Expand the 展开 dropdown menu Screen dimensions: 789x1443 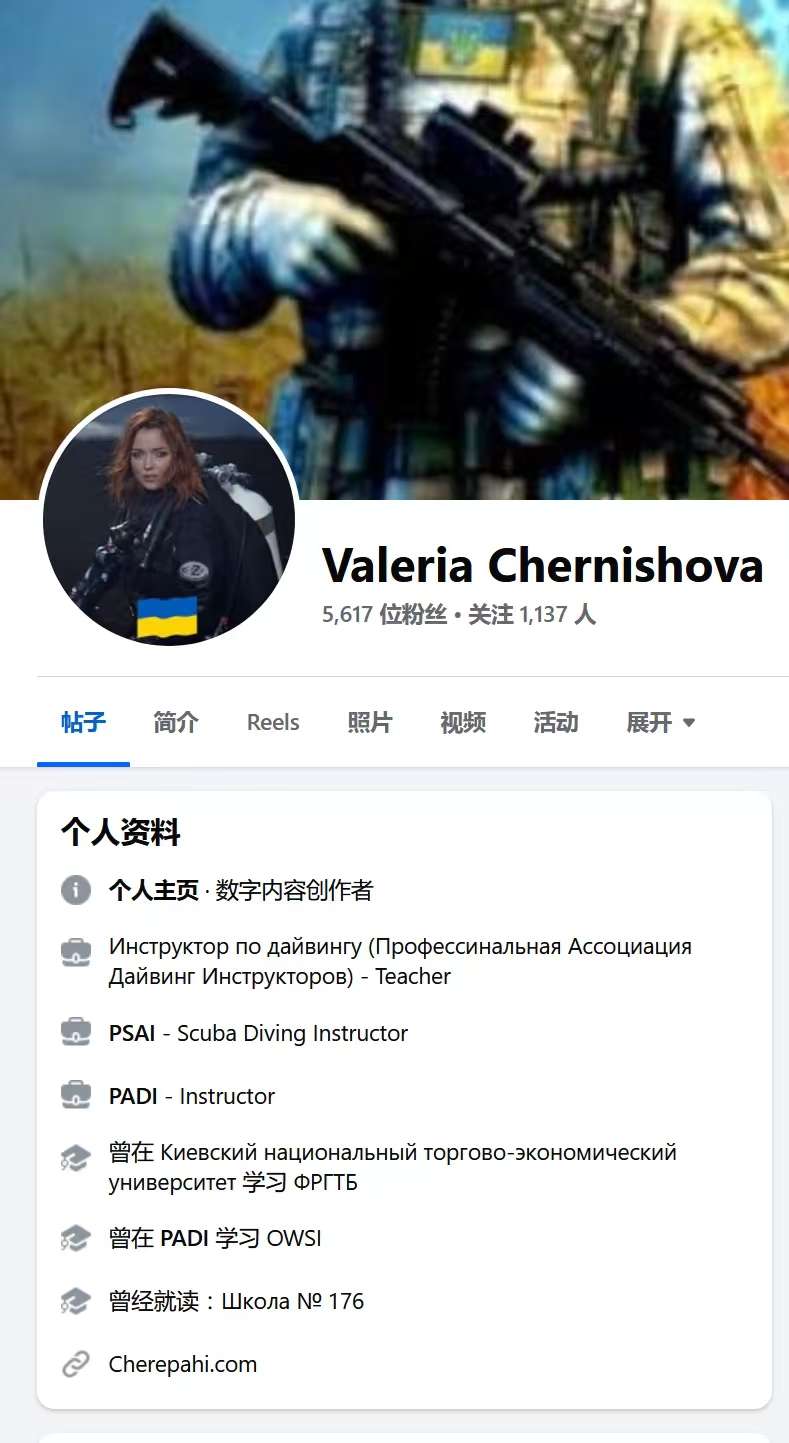tap(661, 722)
